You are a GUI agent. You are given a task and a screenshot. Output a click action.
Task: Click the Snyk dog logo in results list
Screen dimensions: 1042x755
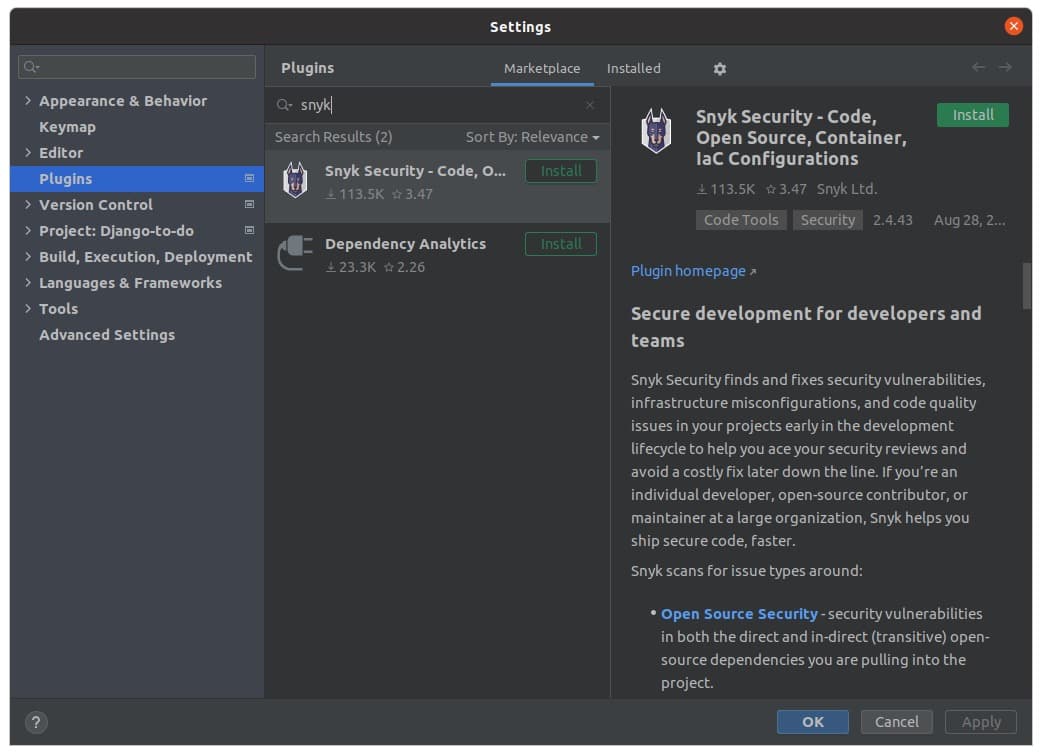click(295, 181)
